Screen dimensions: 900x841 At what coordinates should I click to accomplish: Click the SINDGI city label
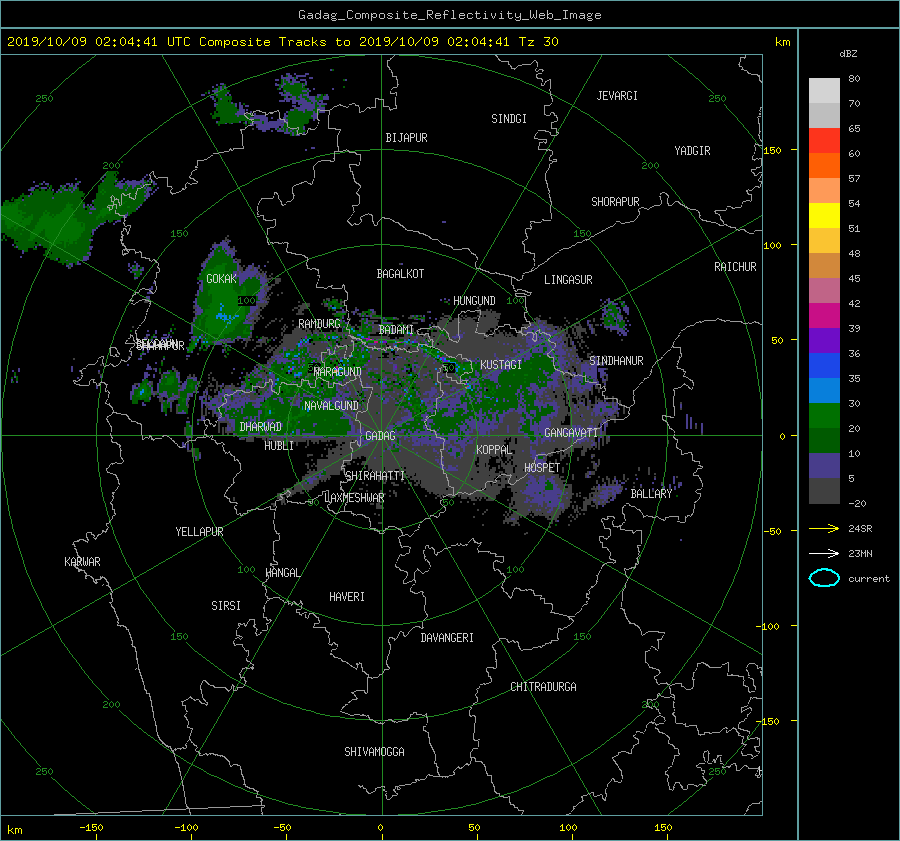point(509,119)
